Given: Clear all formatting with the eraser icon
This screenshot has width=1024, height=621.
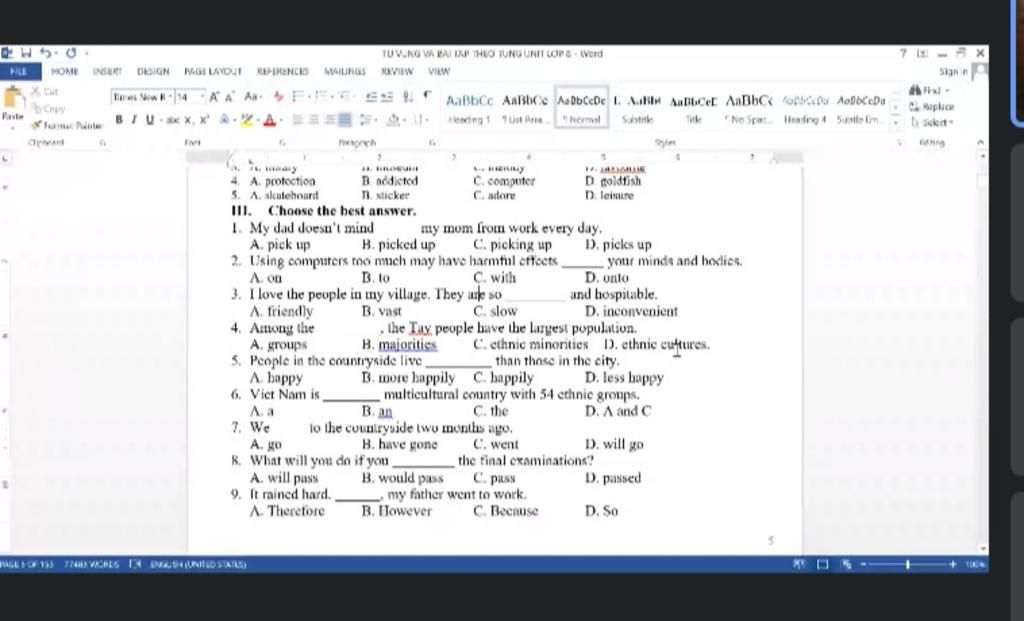Looking at the screenshot, I should tap(279, 97).
